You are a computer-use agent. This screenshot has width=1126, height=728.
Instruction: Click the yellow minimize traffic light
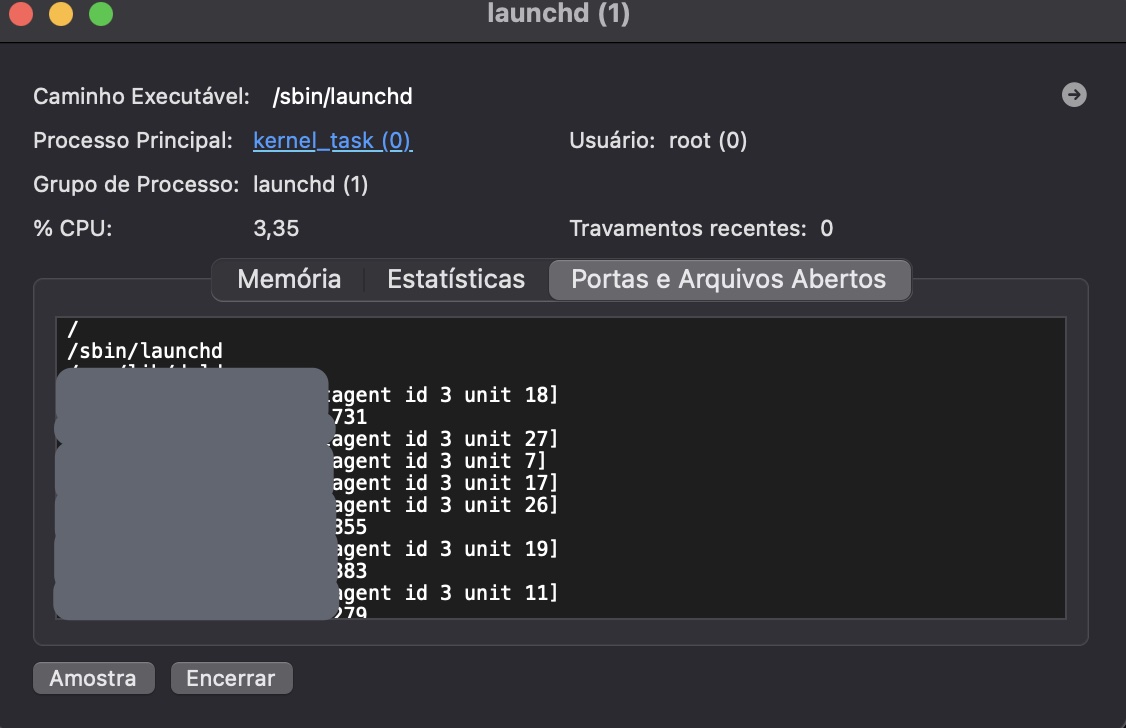[58, 14]
